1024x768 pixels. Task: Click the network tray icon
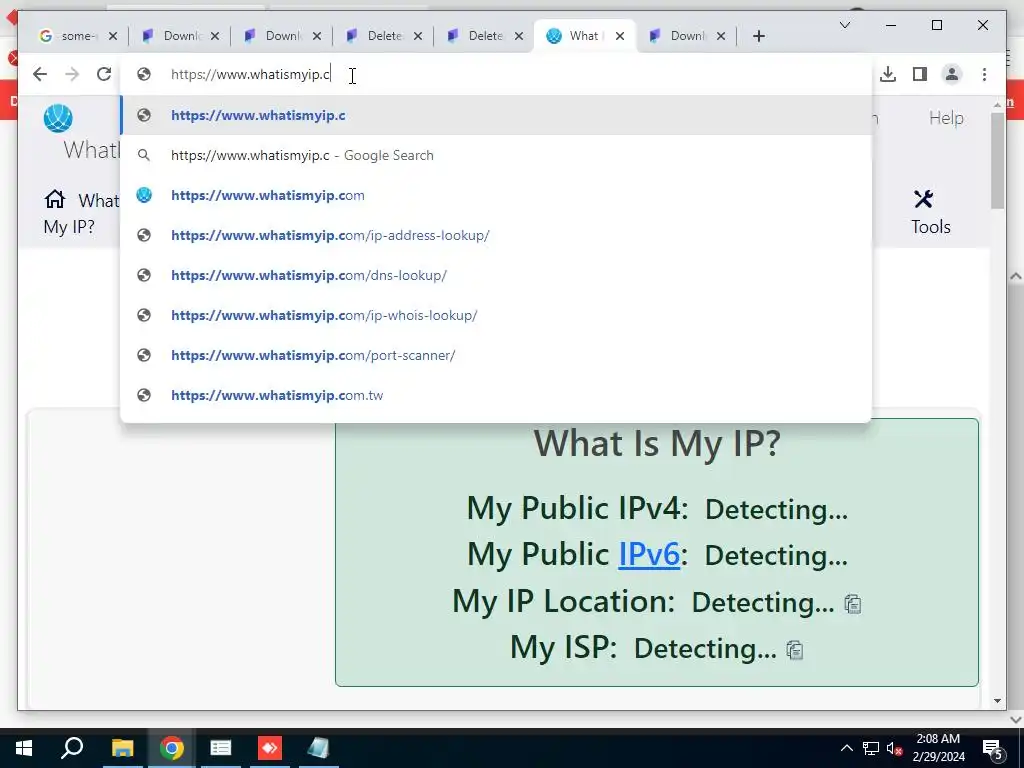tap(871, 748)
